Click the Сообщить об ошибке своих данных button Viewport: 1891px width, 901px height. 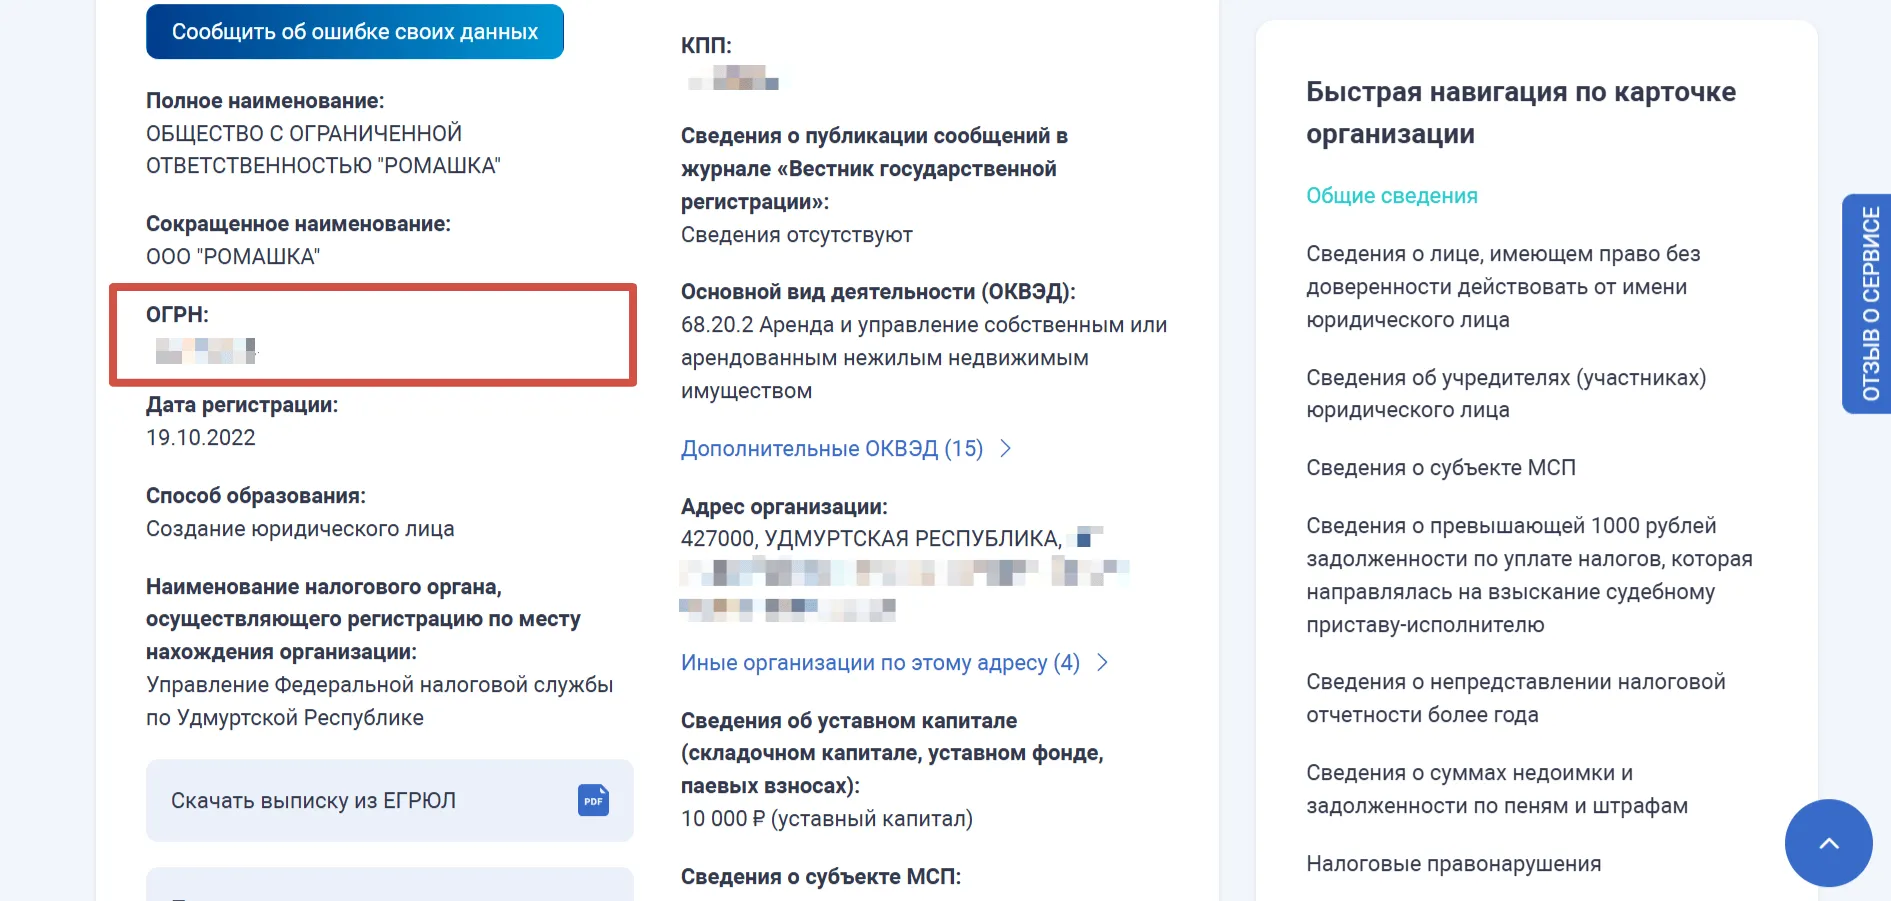[355, 31]
